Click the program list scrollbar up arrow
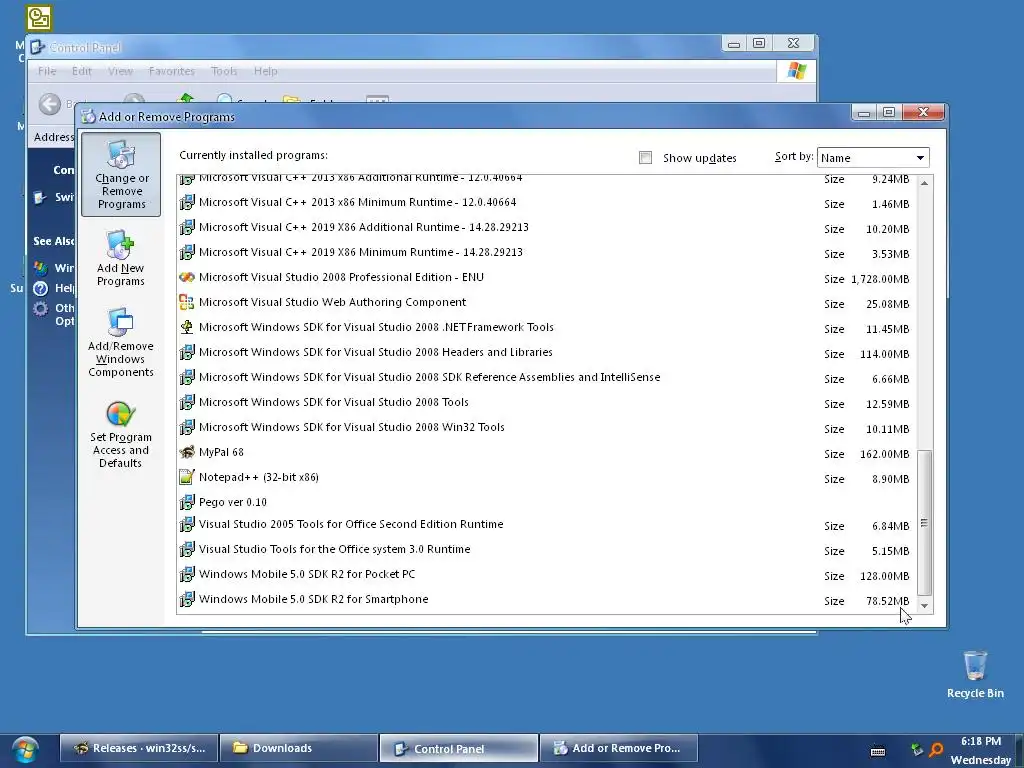This screenshot has width=1024, height=768. (924, 183)
